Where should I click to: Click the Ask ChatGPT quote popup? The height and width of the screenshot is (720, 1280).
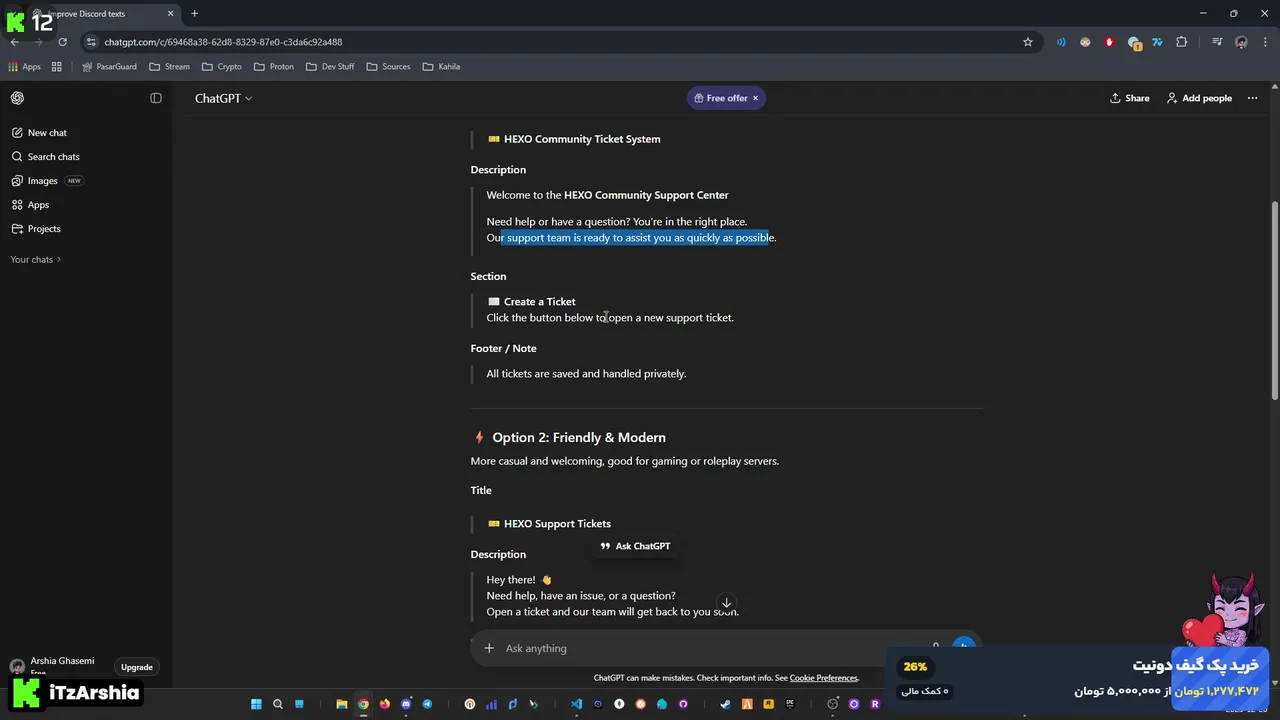635,546
